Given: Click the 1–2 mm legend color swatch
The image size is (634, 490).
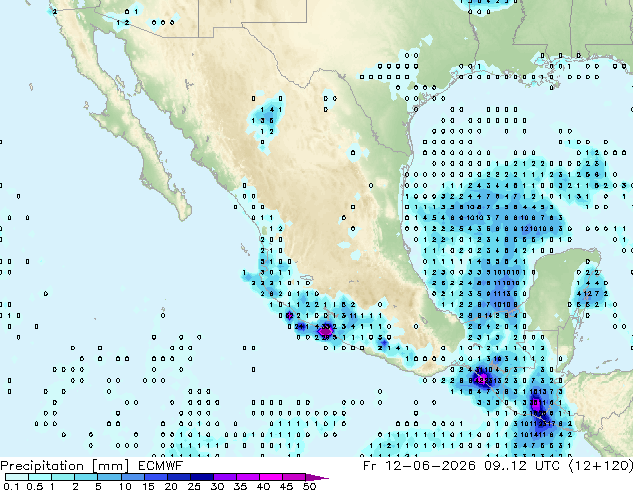Looking at the screenshot, I should [x=63, y=477].
